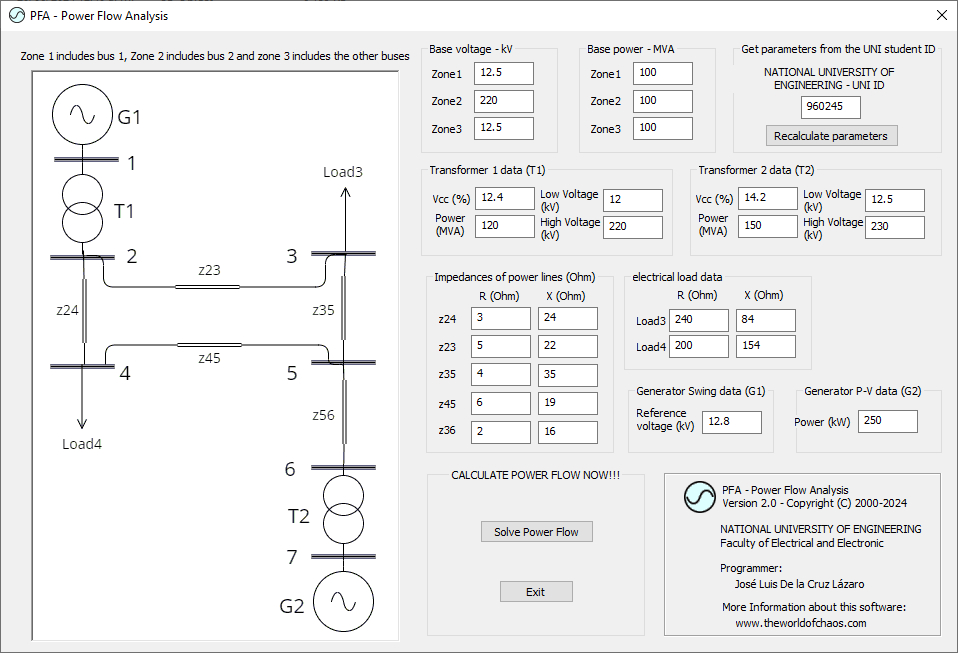Click the UNI ID field showing 960245

831,107
